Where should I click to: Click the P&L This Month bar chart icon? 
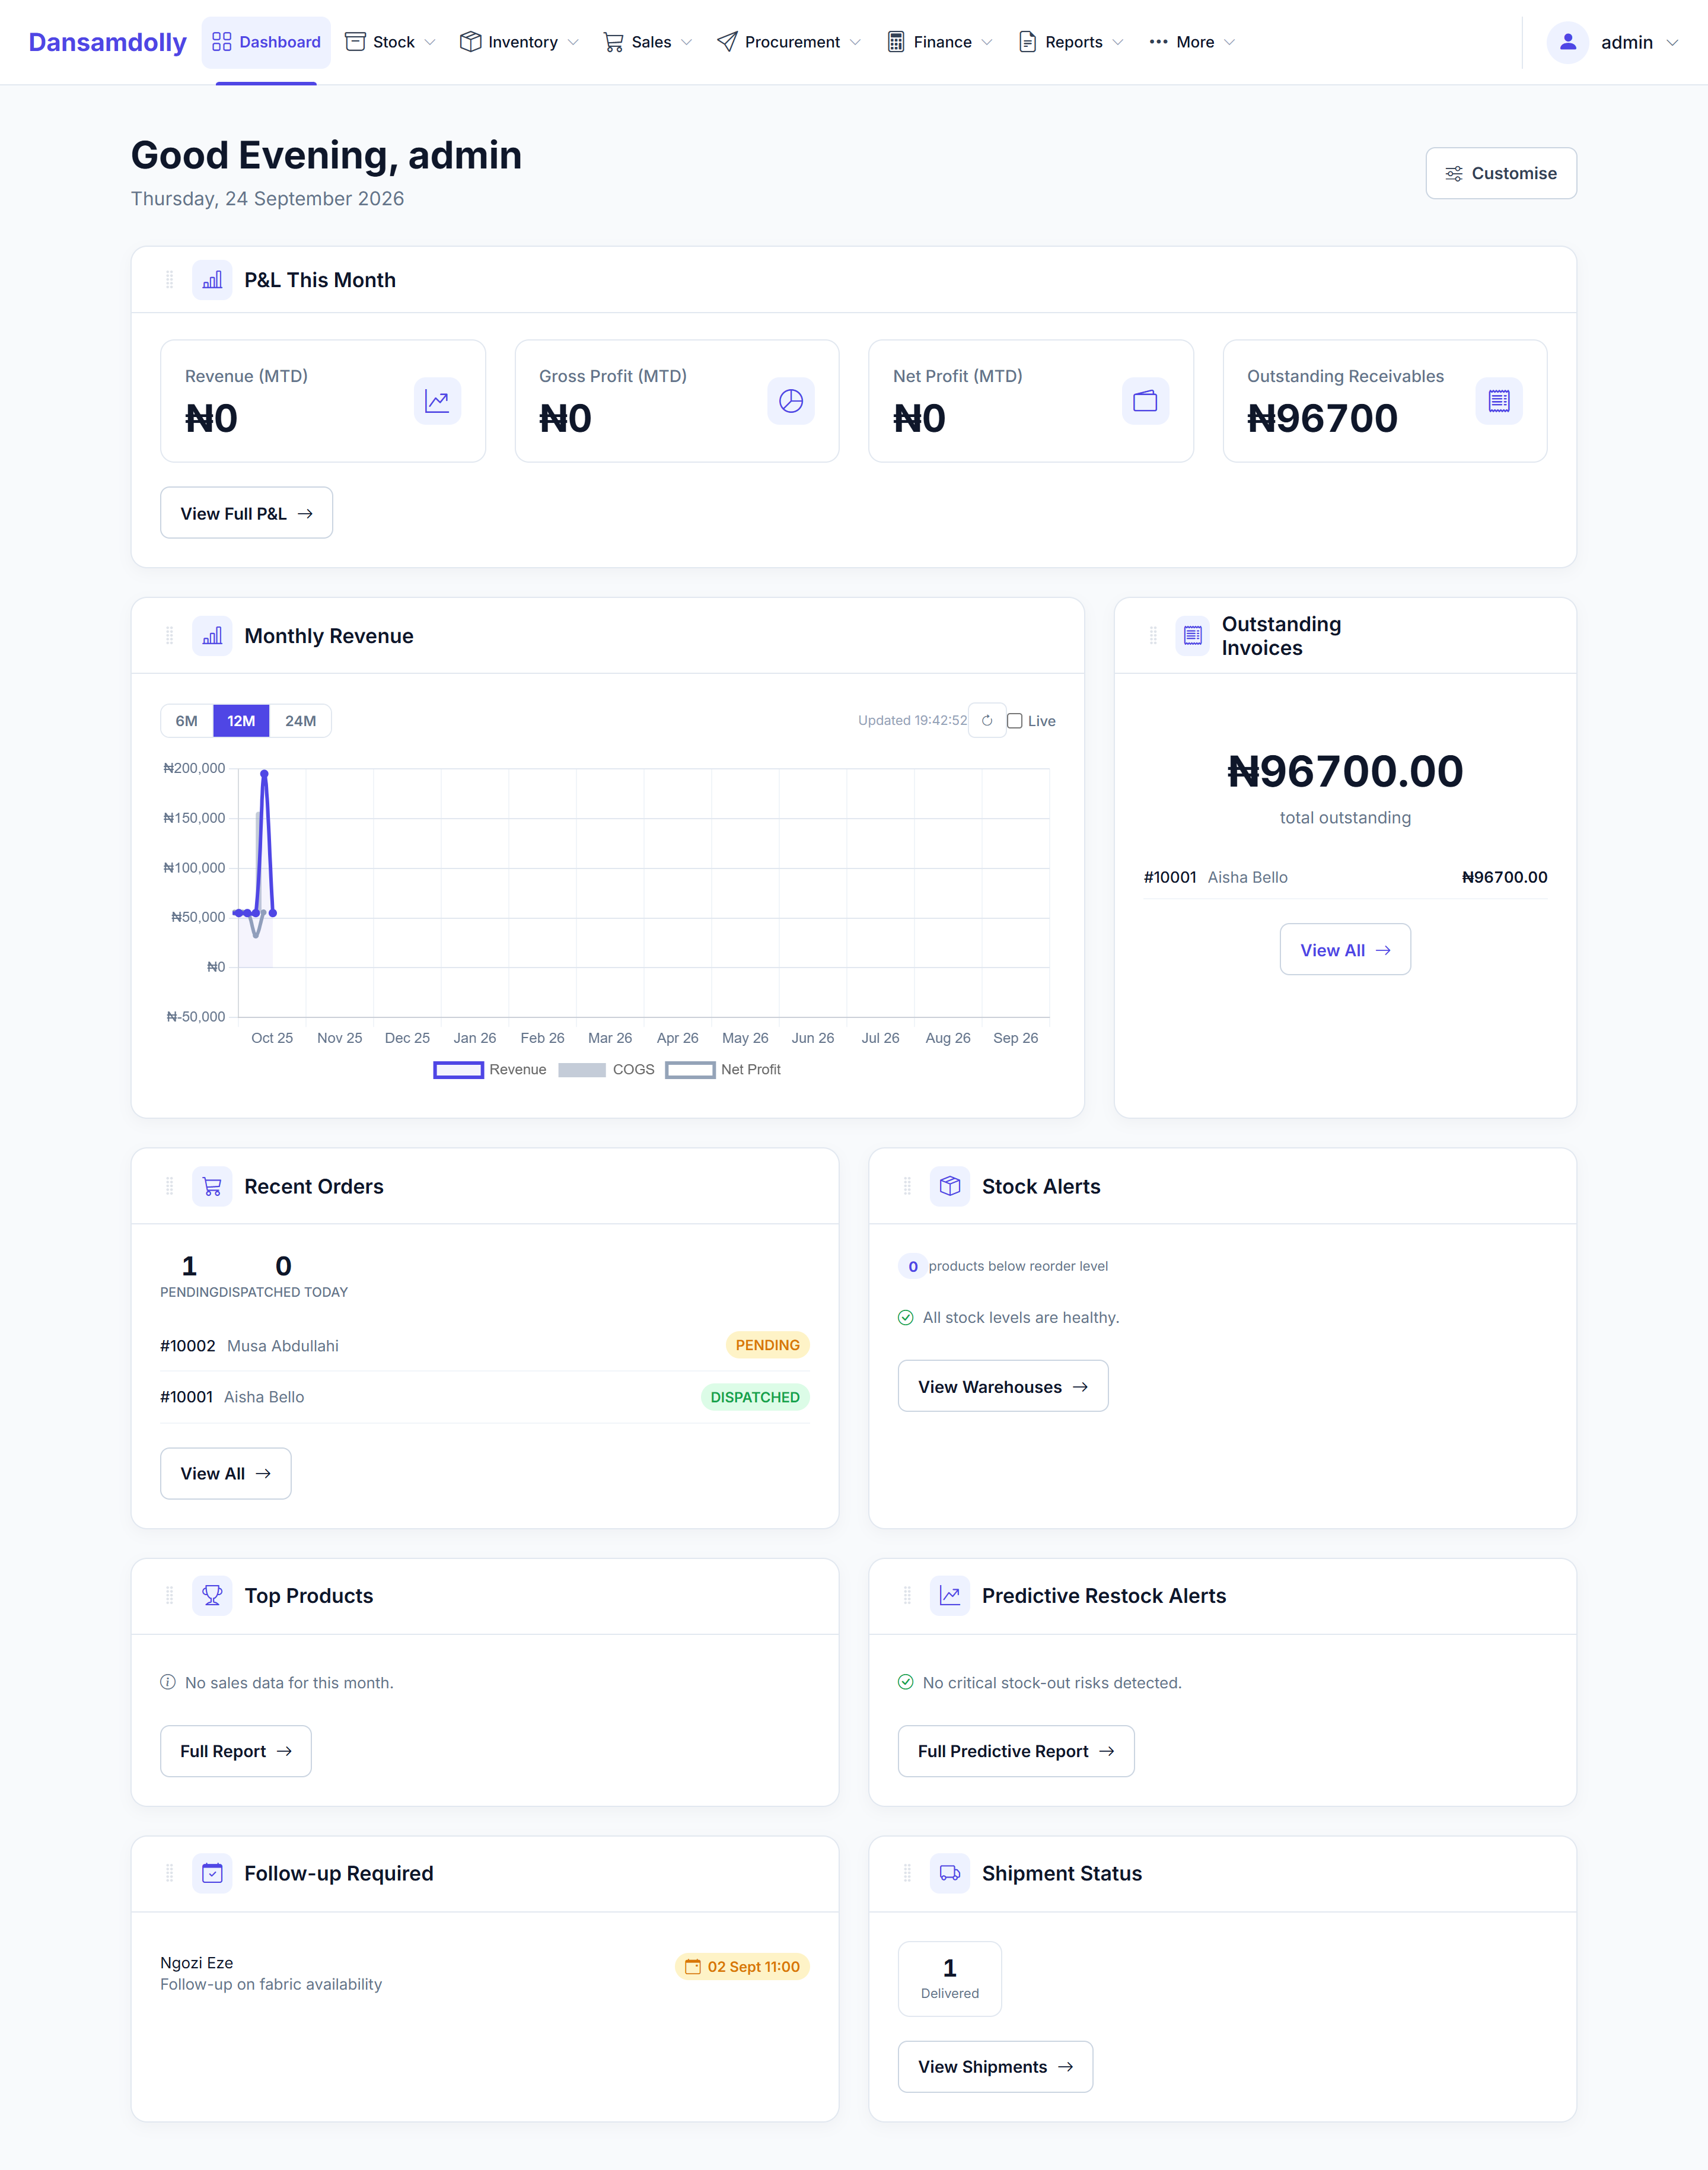point(212,280)
